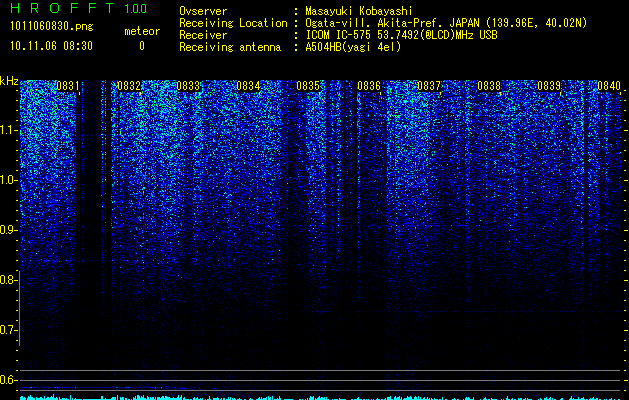Click the 0833 time marker
This screenshot has width=629, height=400.
[x=188, y=86]
